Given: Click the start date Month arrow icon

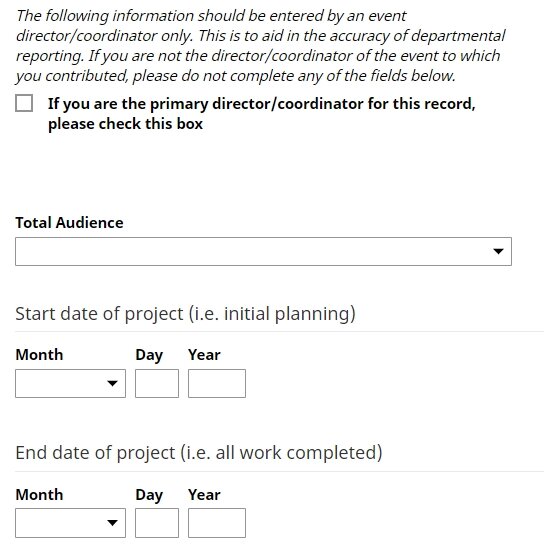Looking at the screenshot, I should pyautogui.click(x=112, y=383).
